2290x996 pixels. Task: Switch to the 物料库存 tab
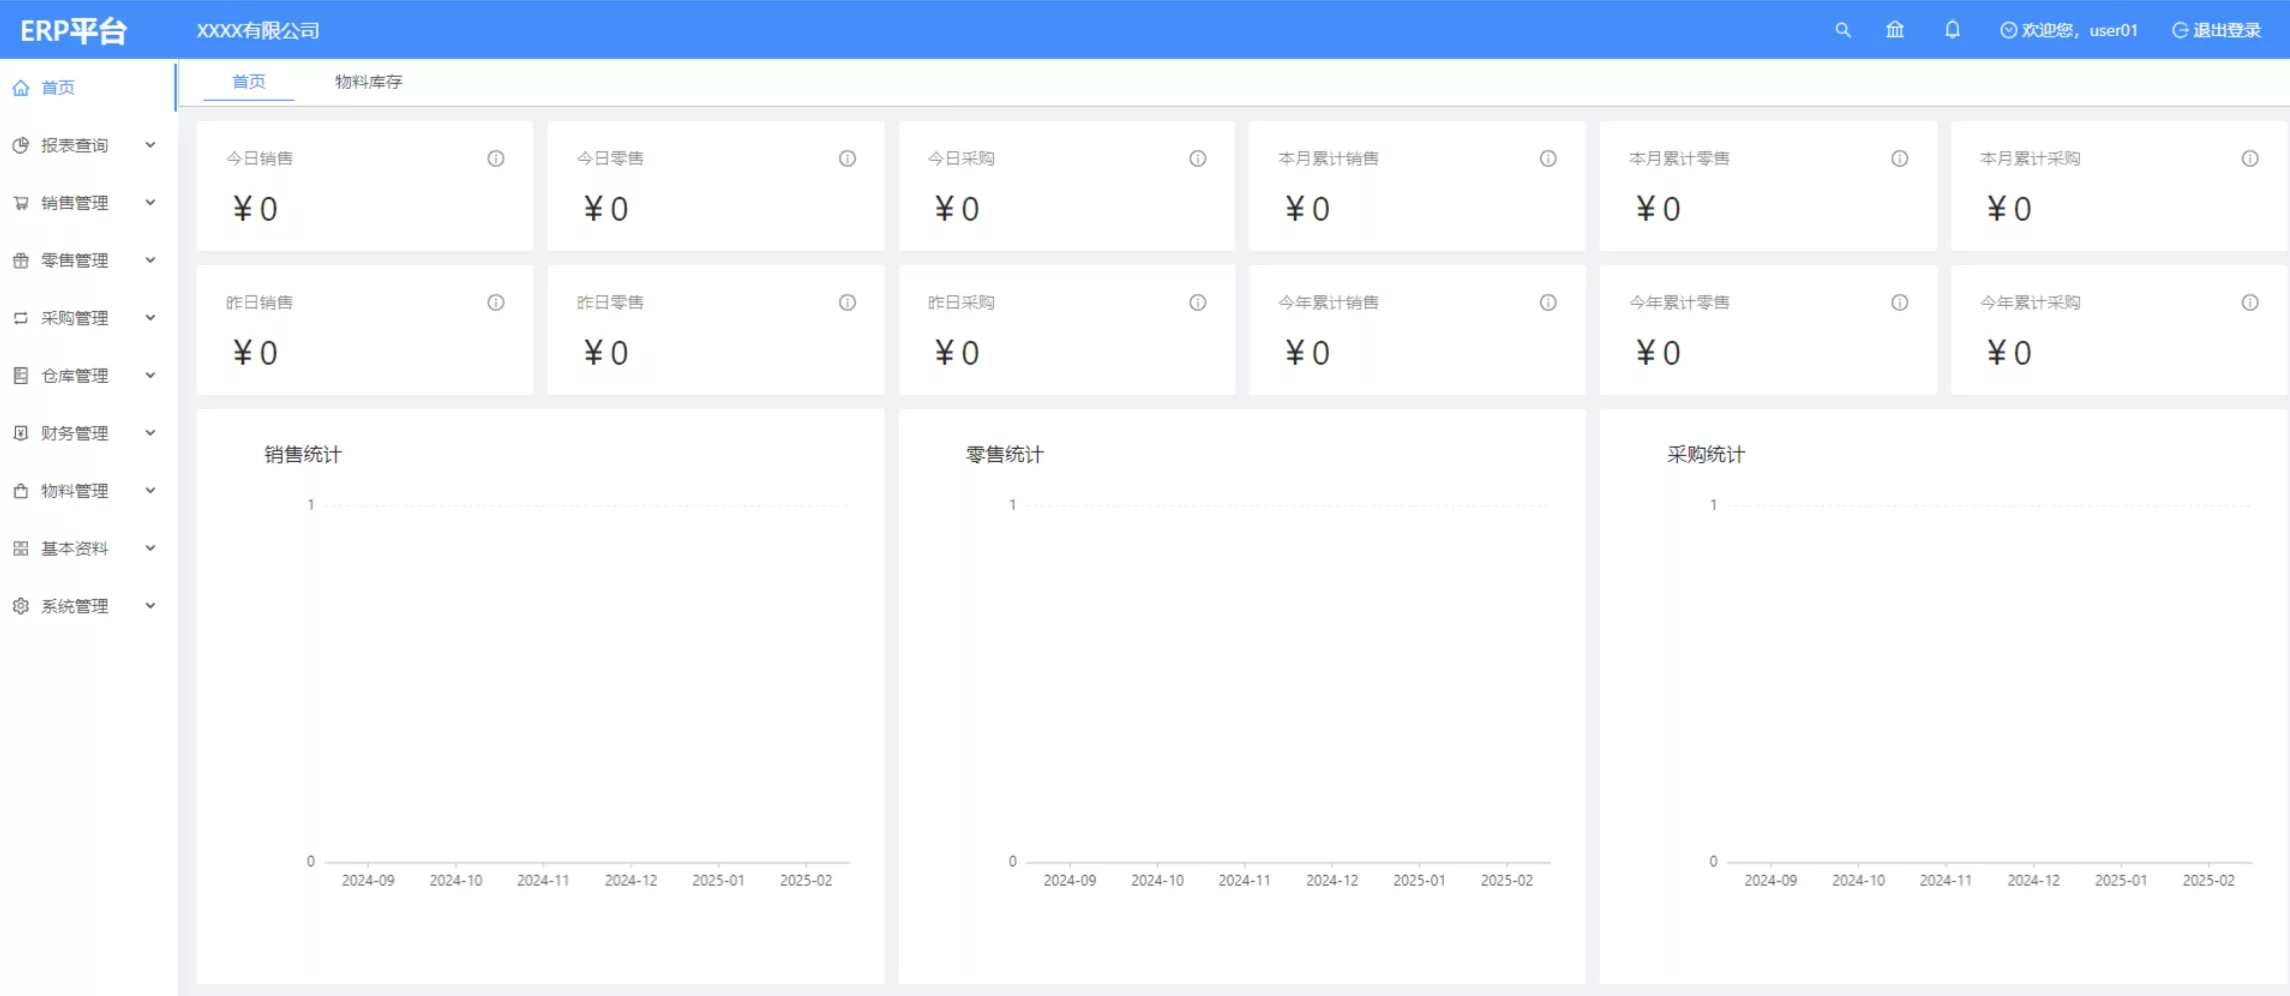coord(368,82)
